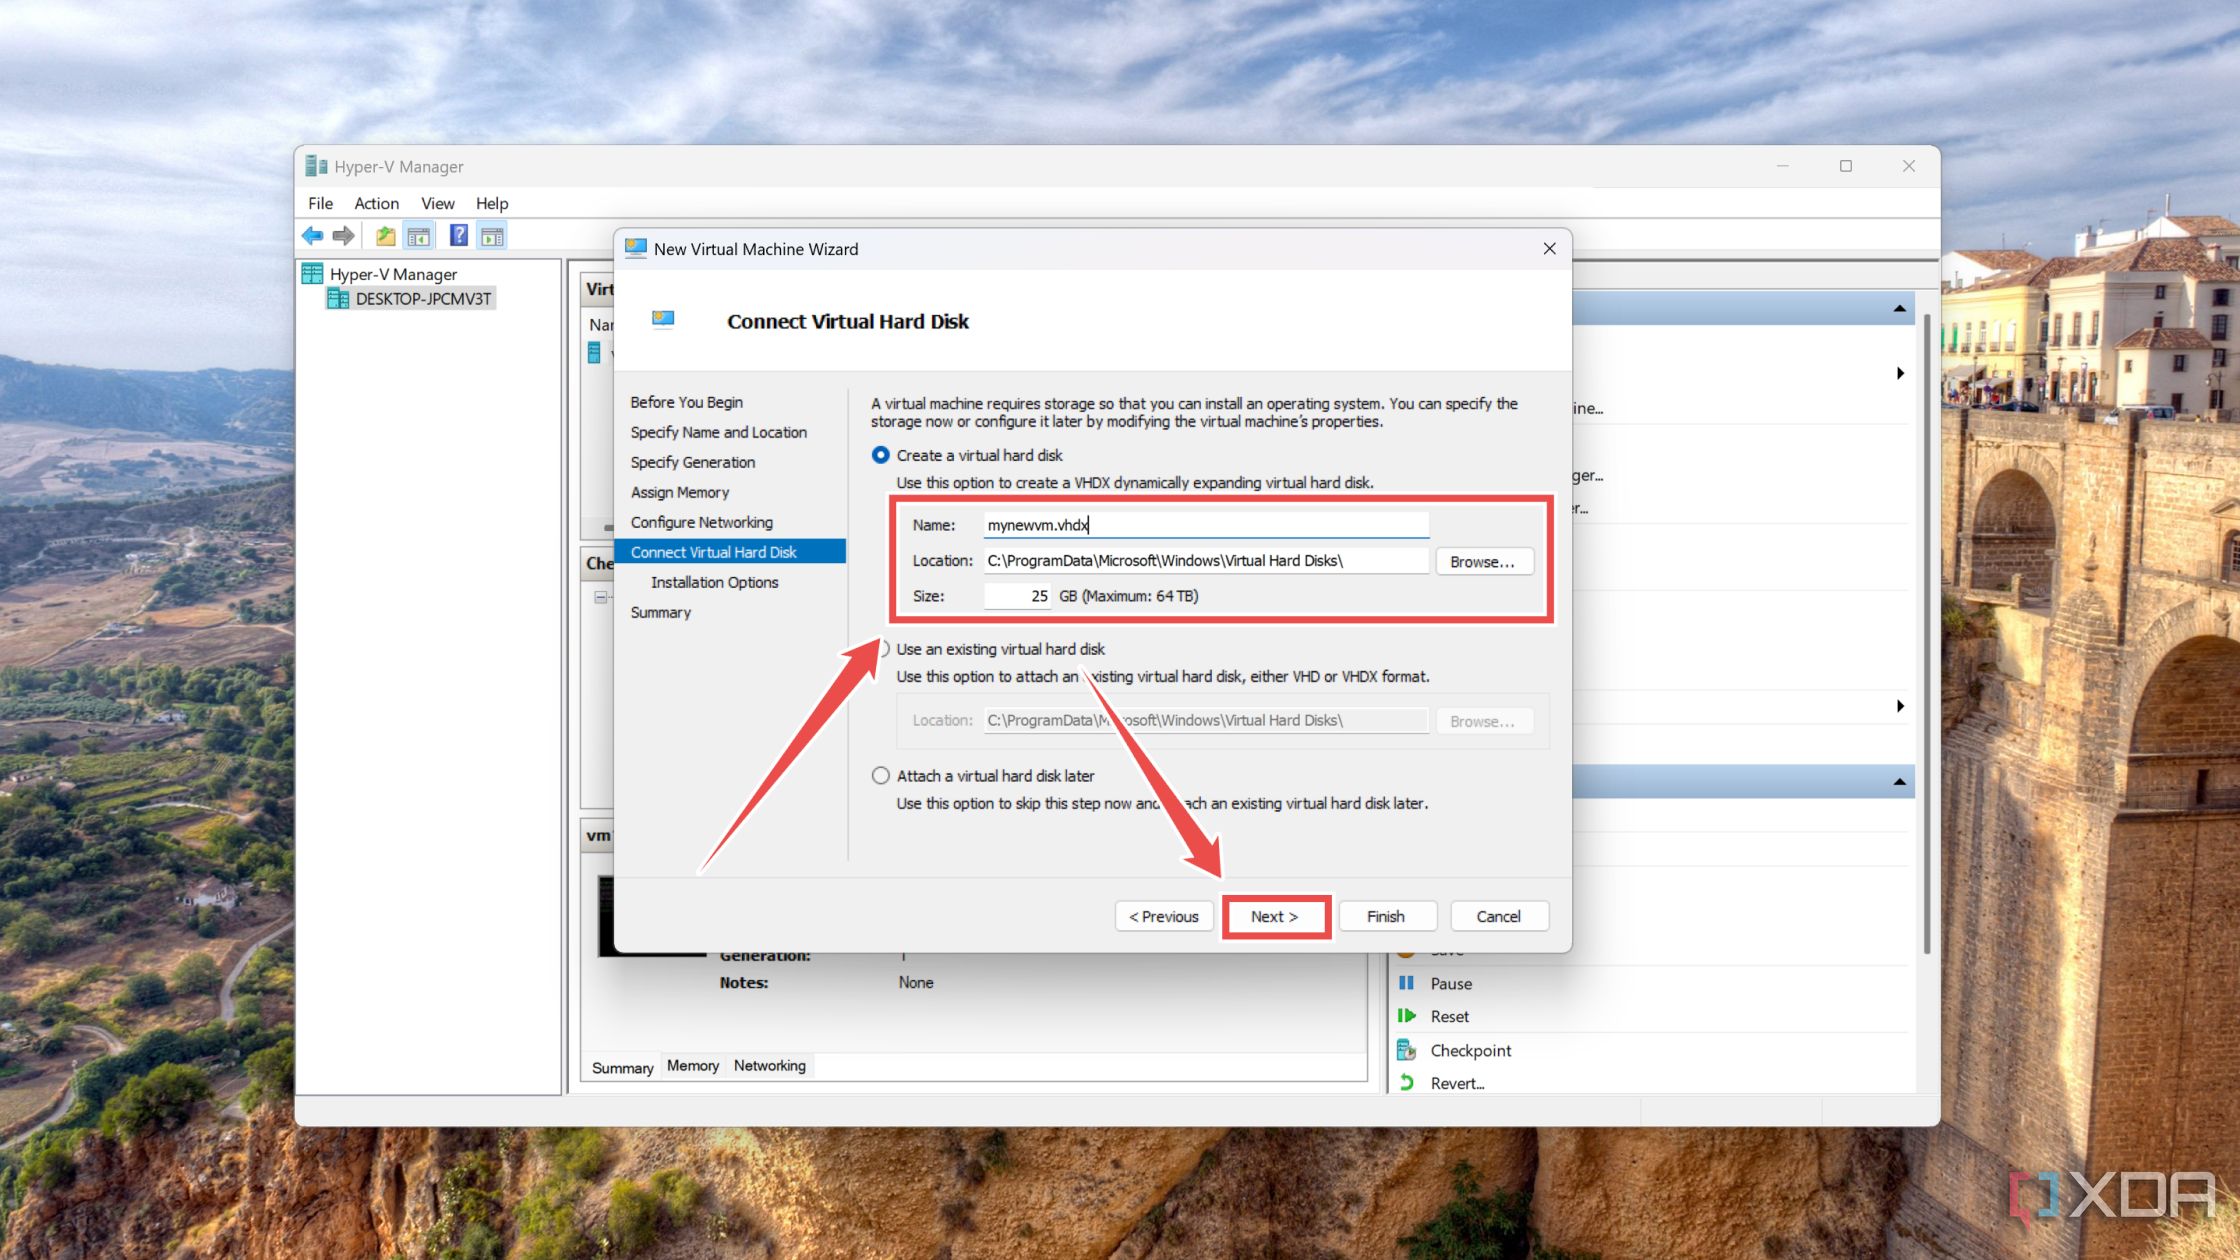The image size is (2240, 1260).
Task: Select 'Attach a virtual hard disk later' option
Action: (882, 775)
